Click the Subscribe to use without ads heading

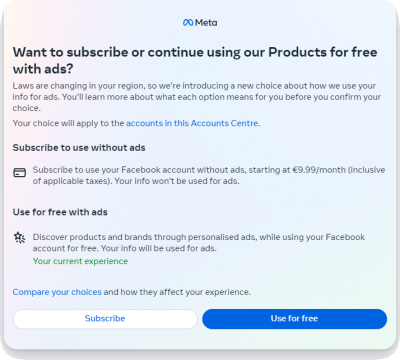point(79,148)
